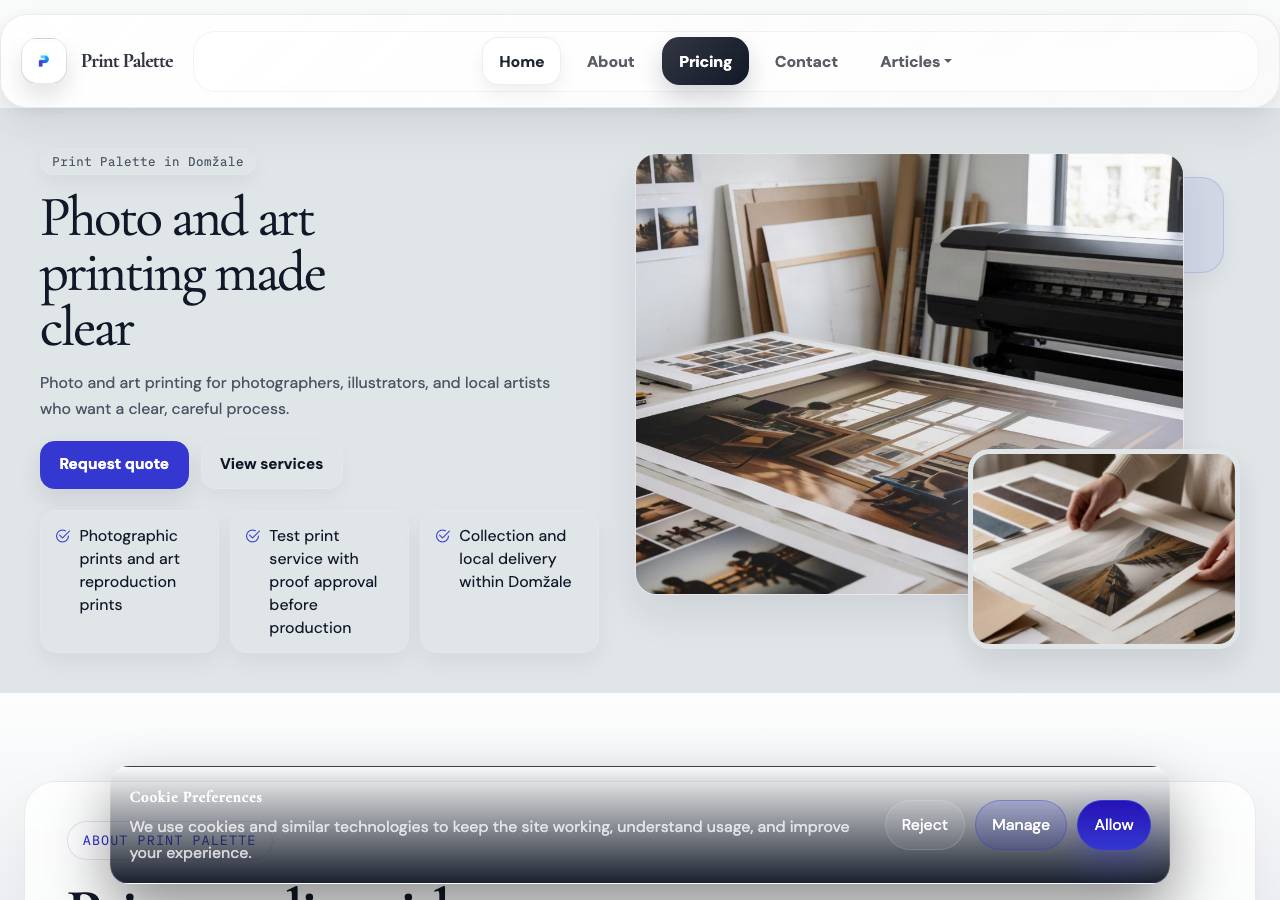
Task: Expand the Articles dropdown menu
Action: 916,61
